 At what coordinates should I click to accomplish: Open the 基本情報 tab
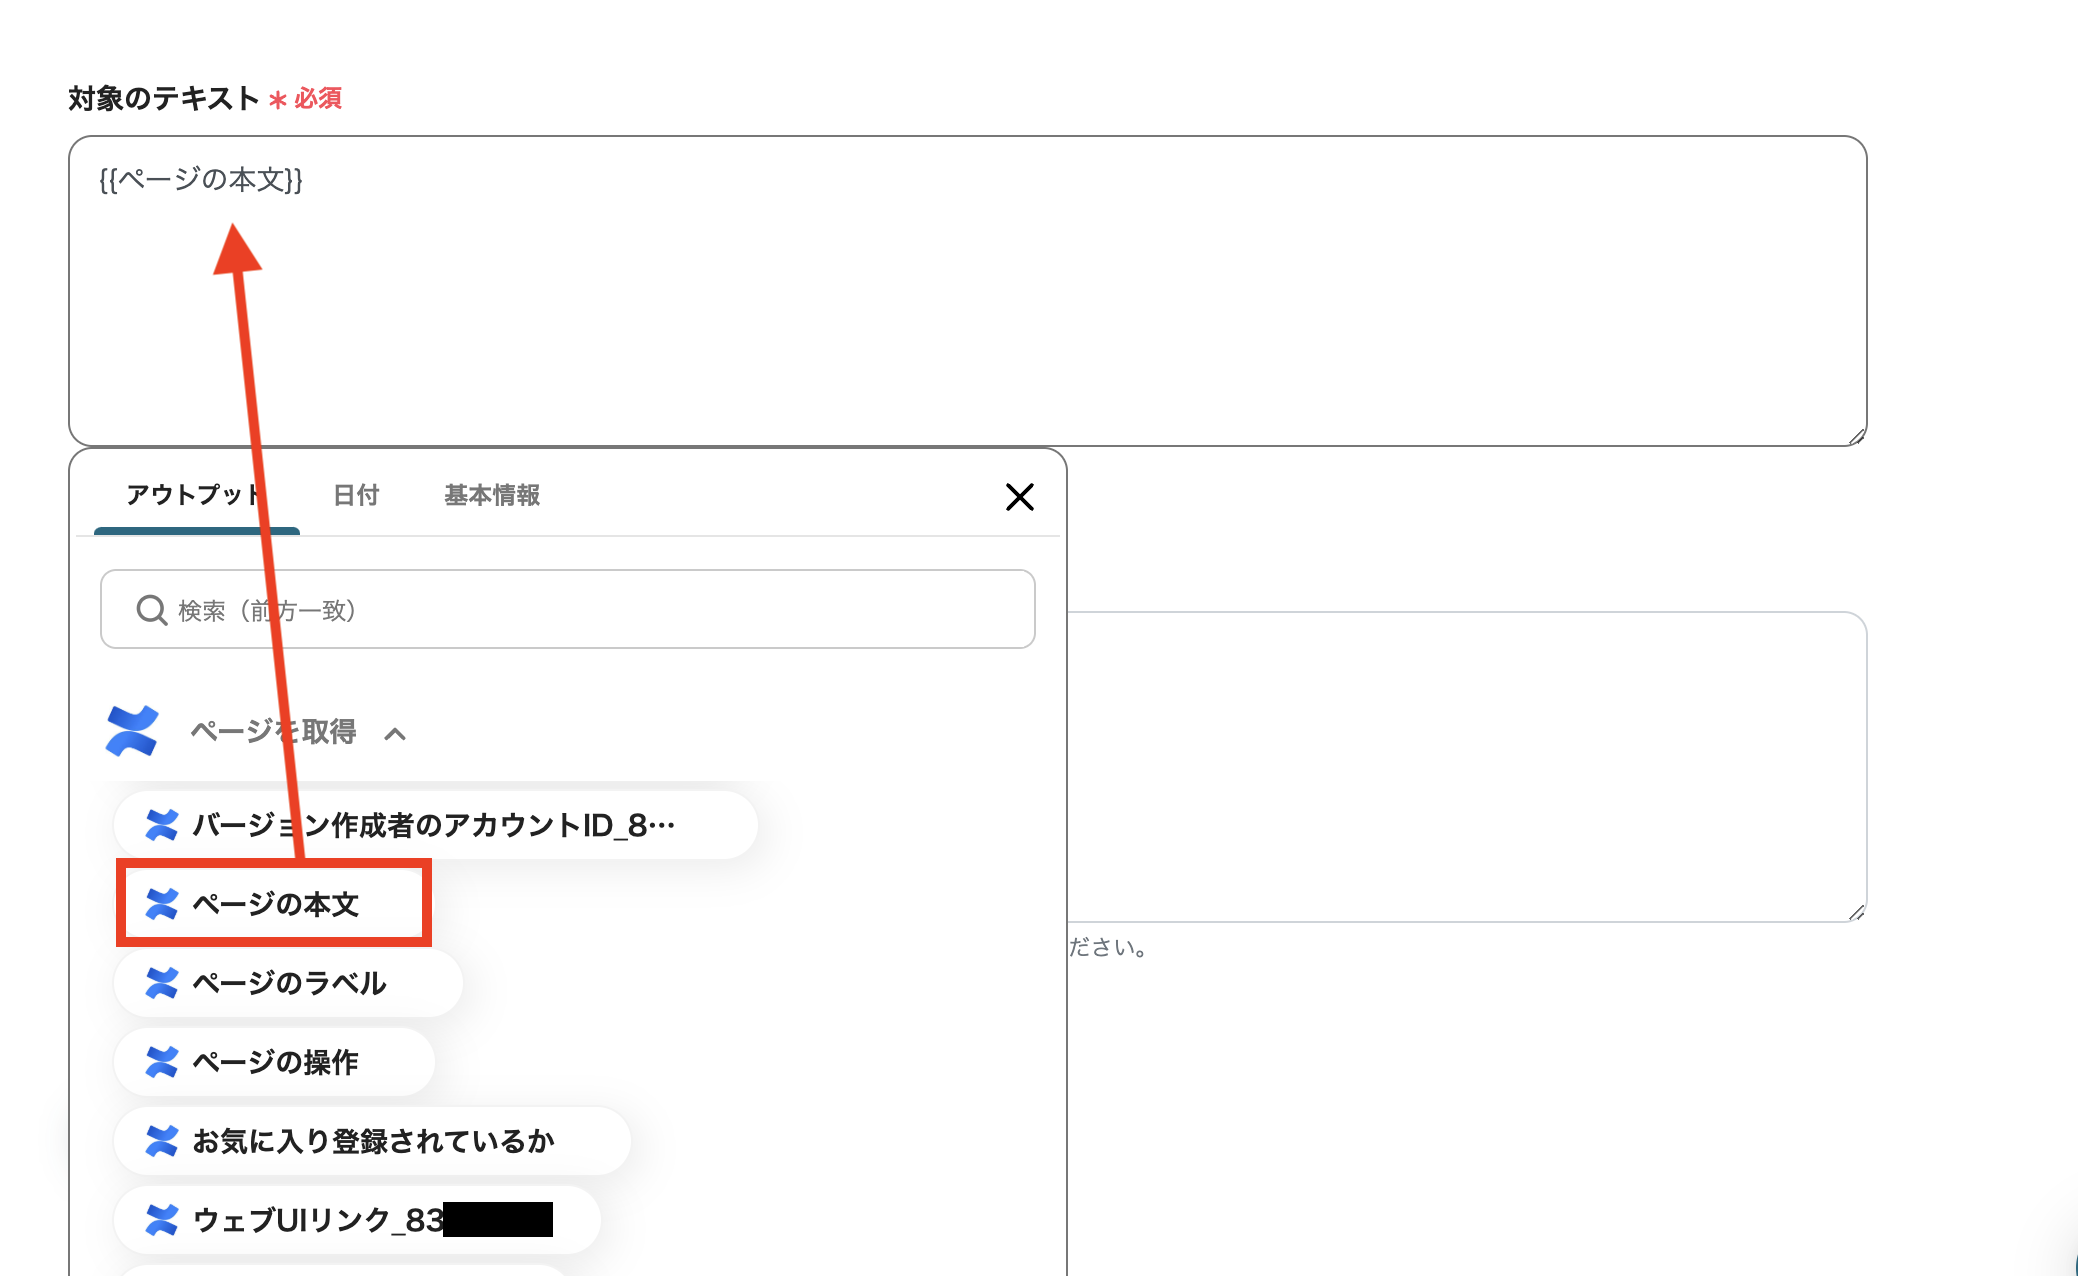[493, 496]
